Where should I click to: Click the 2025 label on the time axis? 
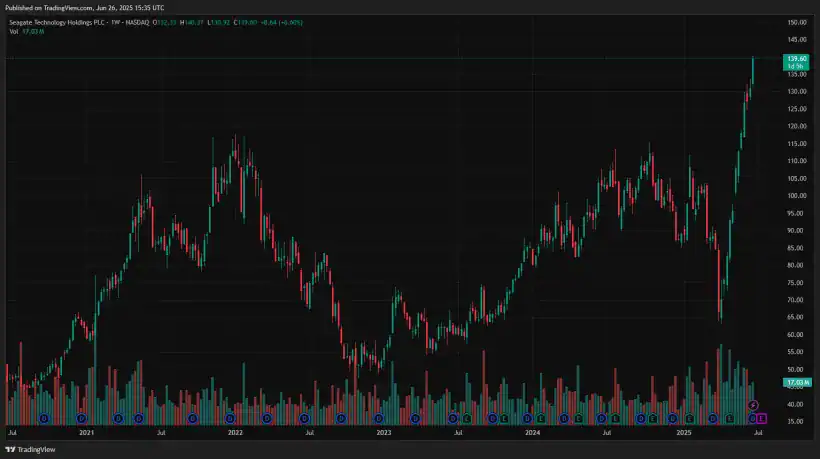[x=683, y=433]
